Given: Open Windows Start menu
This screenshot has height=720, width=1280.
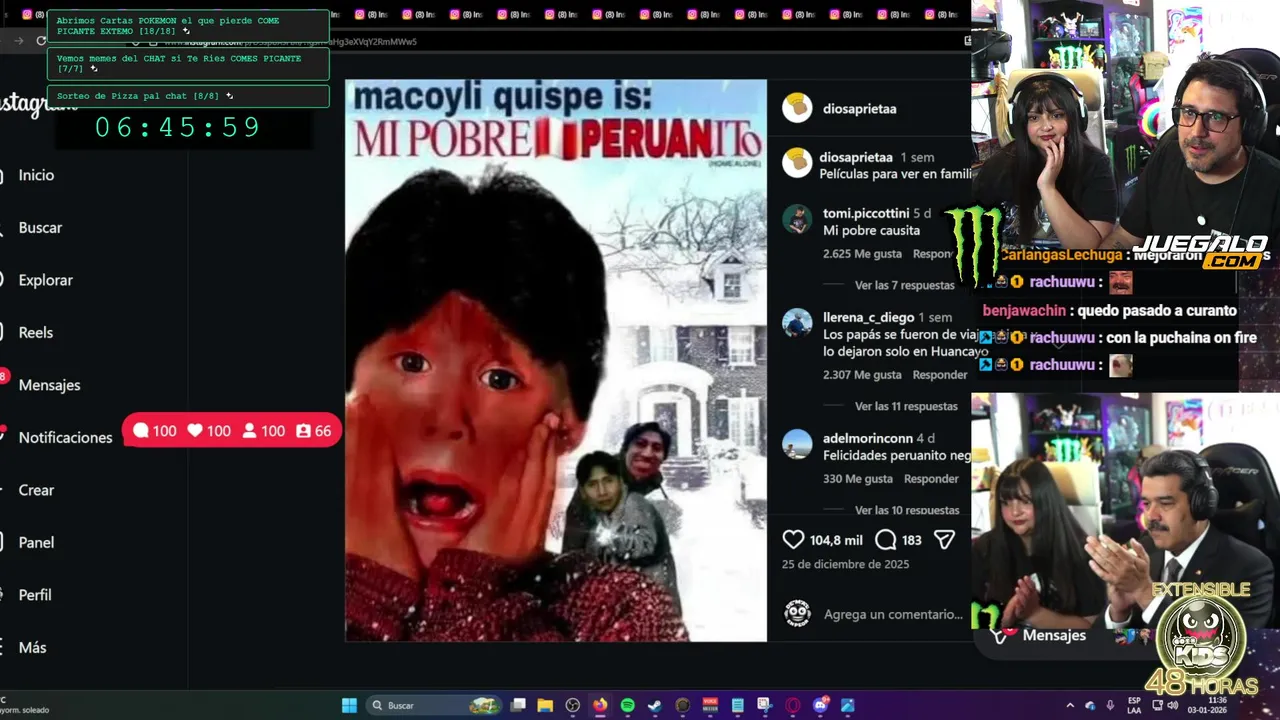Looking at the screenshot, I should (349, 705).
